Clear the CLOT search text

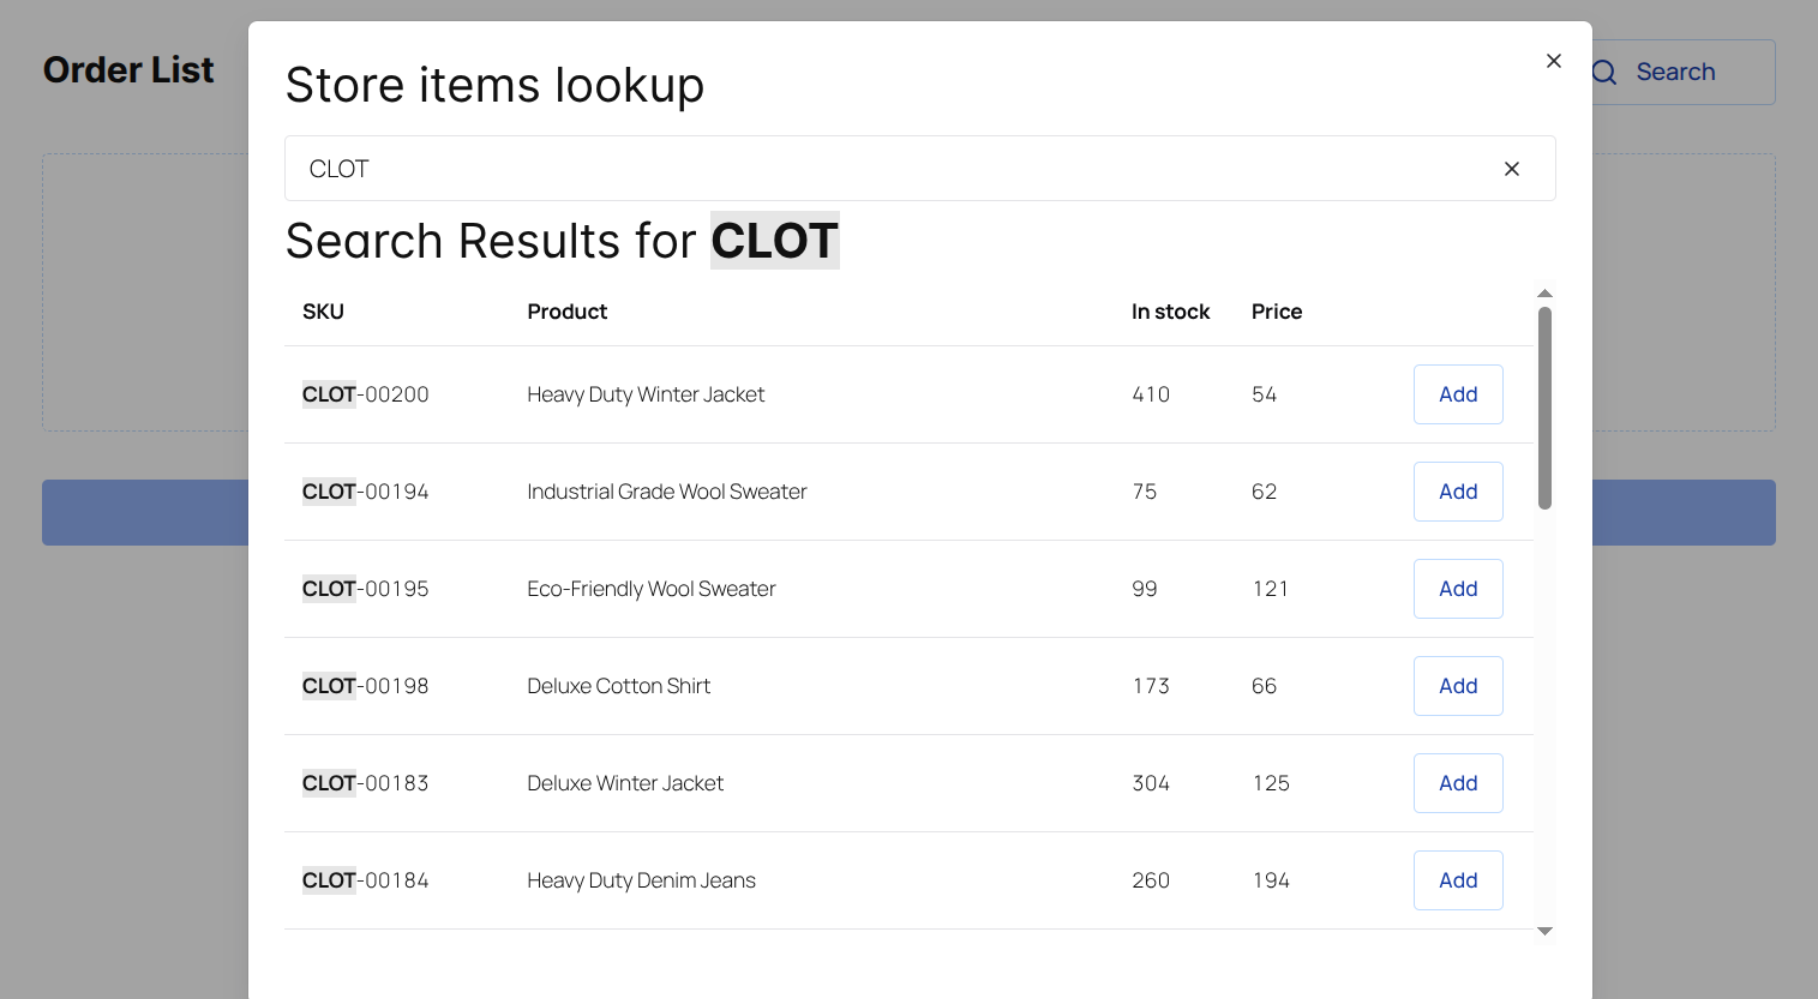pos(1511,169)
